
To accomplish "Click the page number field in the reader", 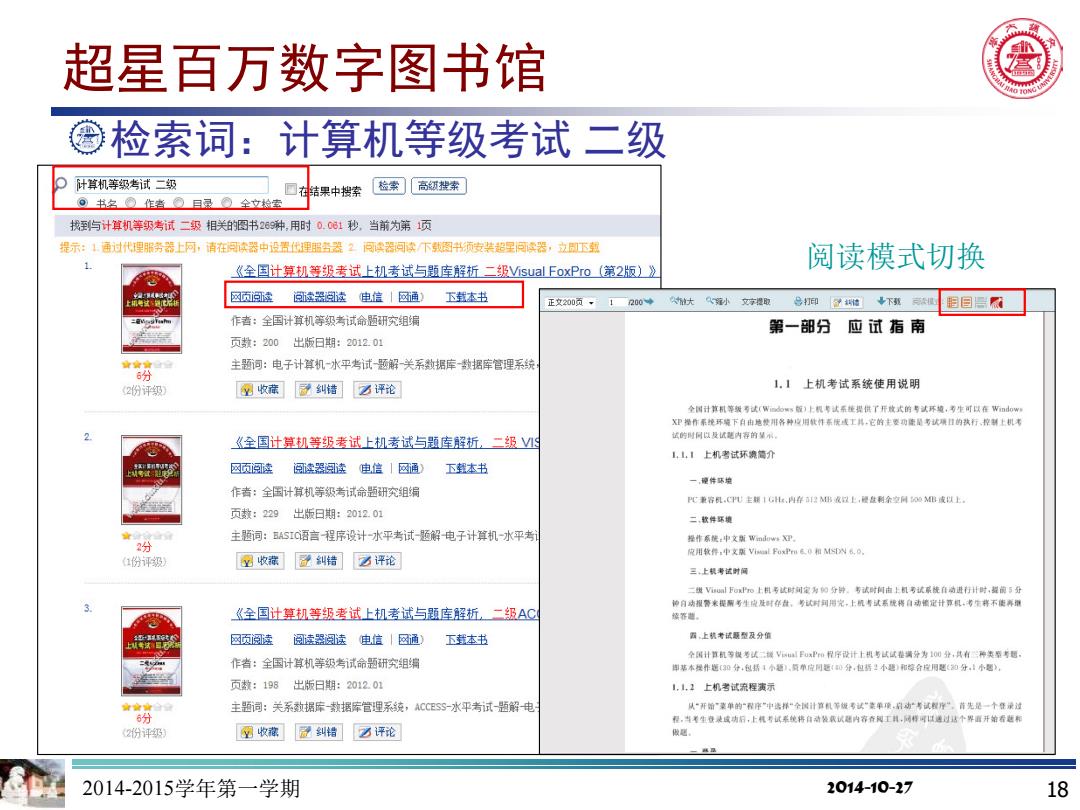I will pyautogui.click(x=617, y=302).
